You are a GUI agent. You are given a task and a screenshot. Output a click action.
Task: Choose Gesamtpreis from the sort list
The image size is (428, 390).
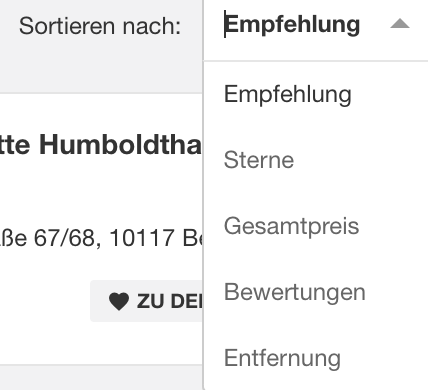291,226
